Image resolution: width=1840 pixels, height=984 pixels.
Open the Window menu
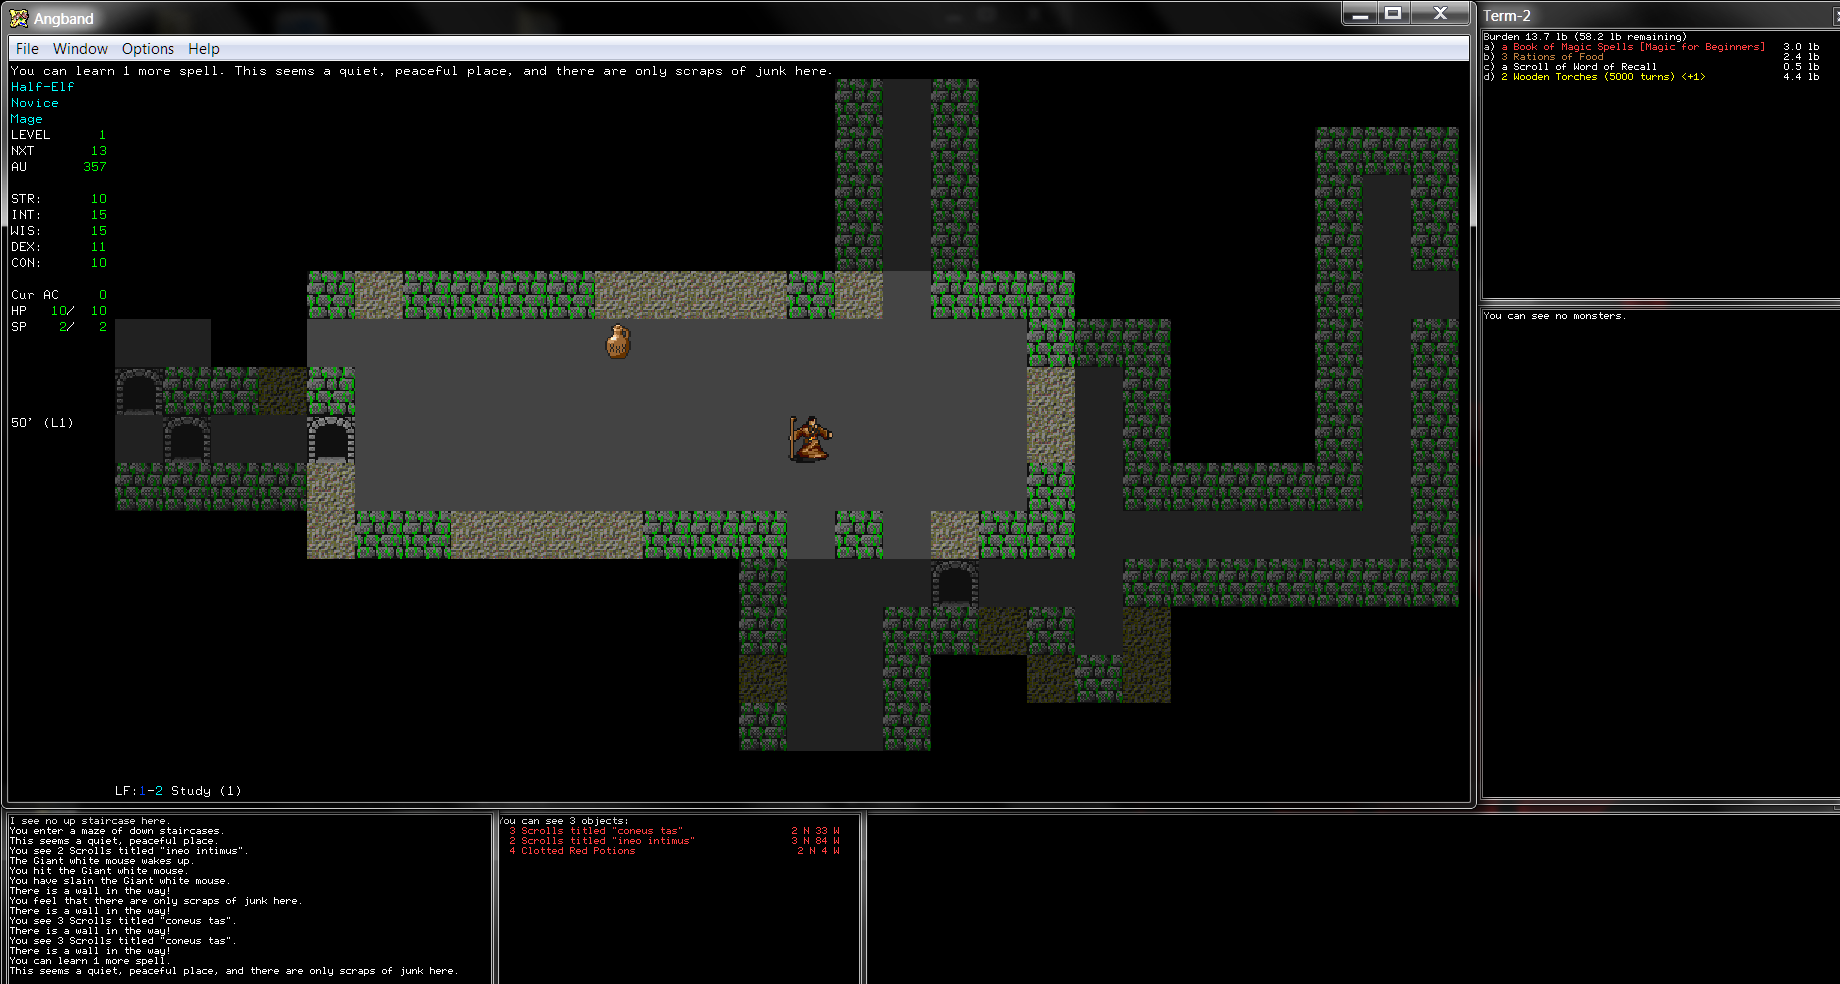[x=80, y=49]
